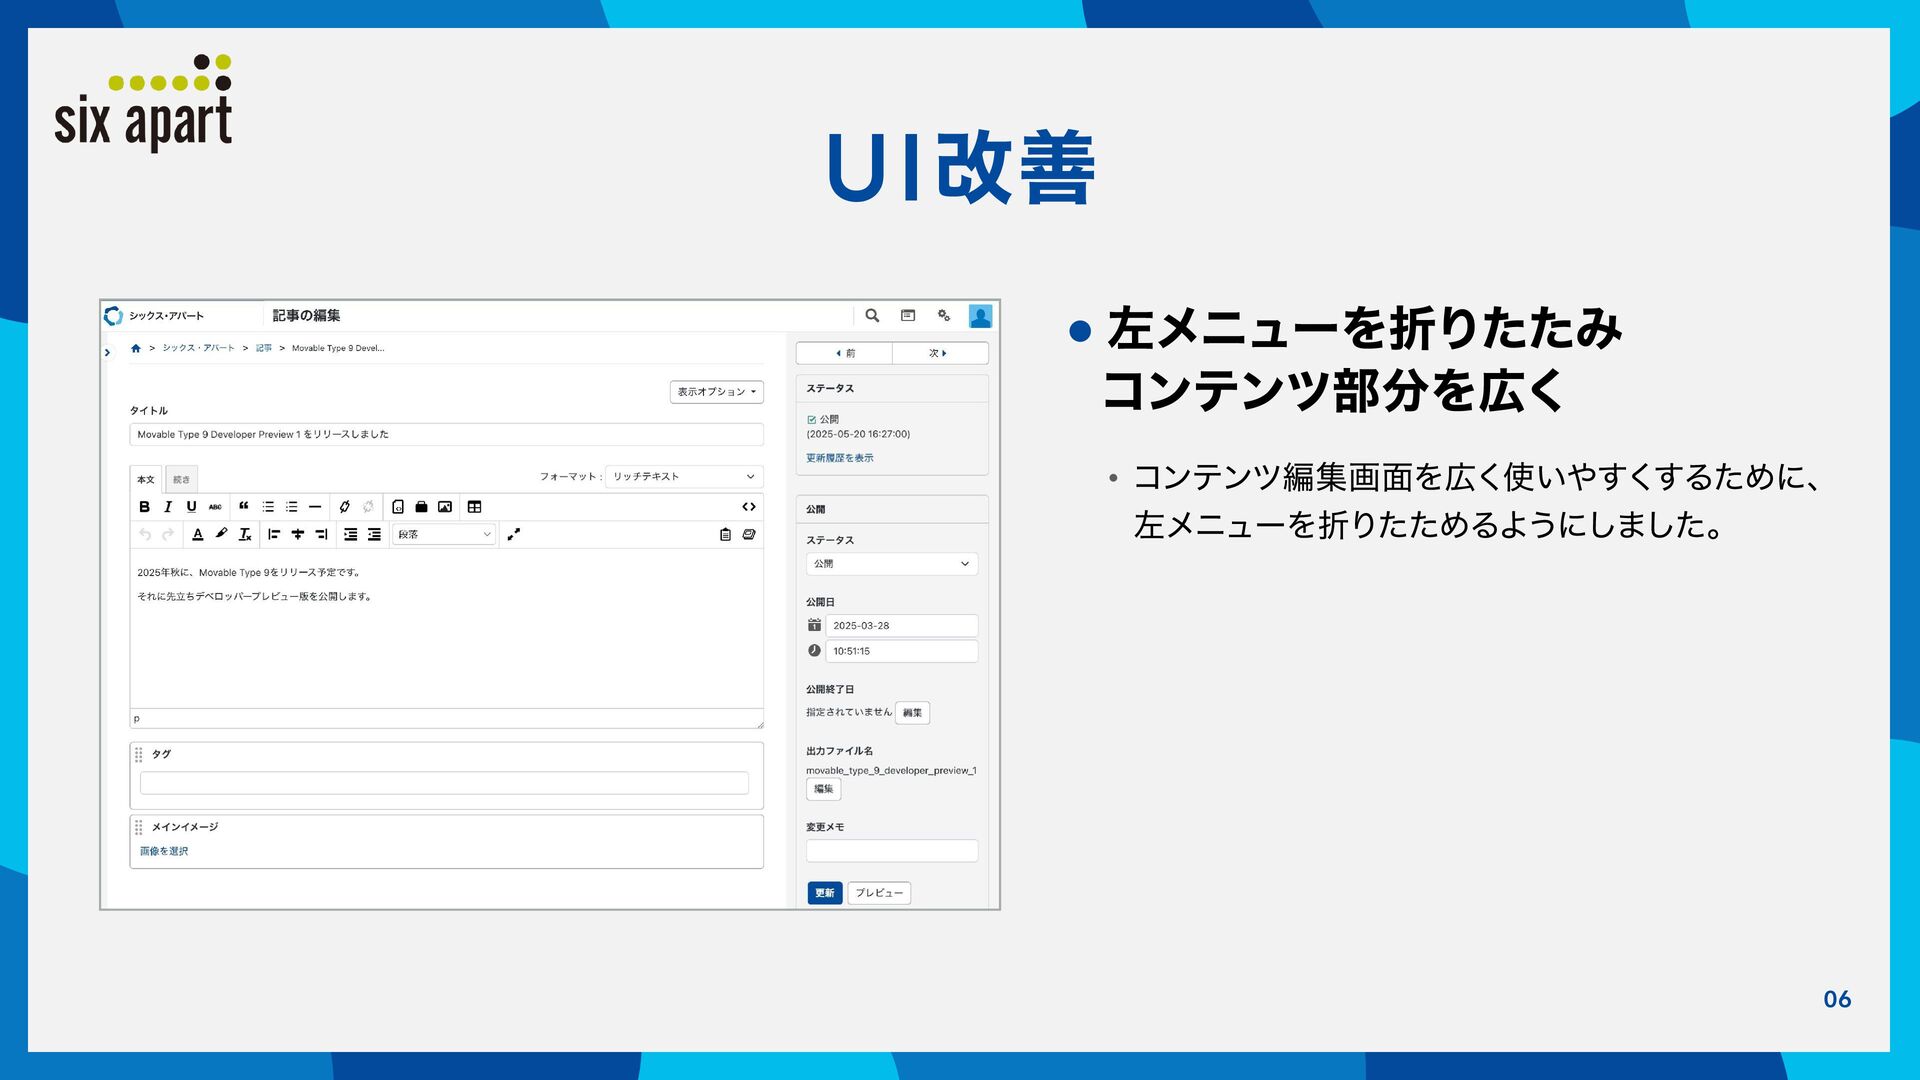The height and width of the screenshot is (1080, 1920).
Task: Click the 更新 button
Action: pos(824,893)
